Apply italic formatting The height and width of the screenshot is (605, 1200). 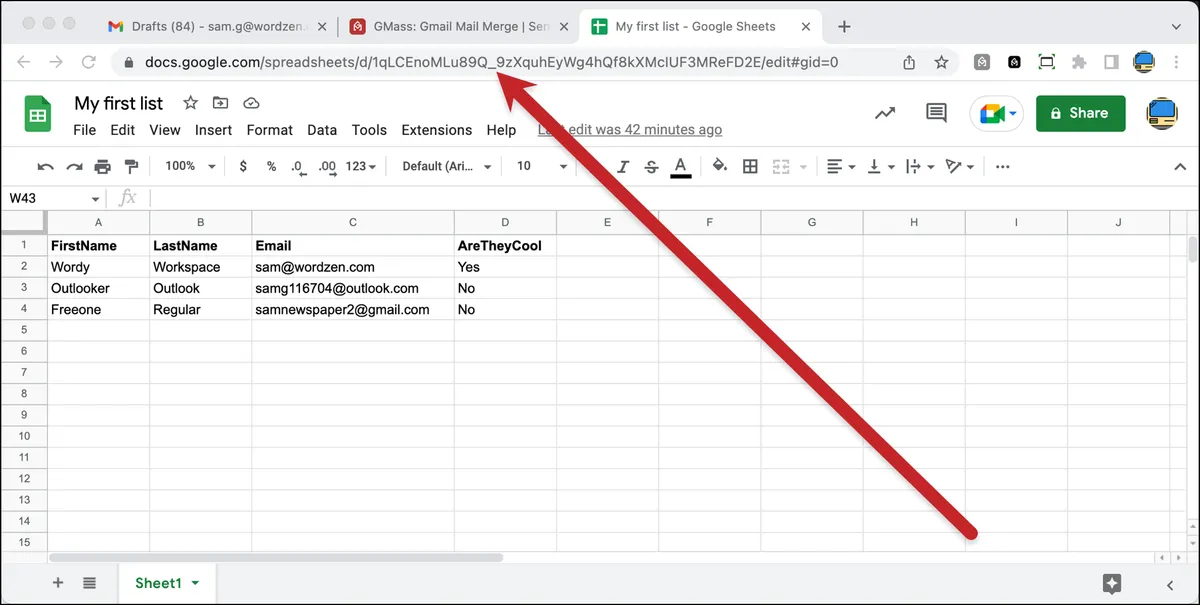(x=623, y=167)
